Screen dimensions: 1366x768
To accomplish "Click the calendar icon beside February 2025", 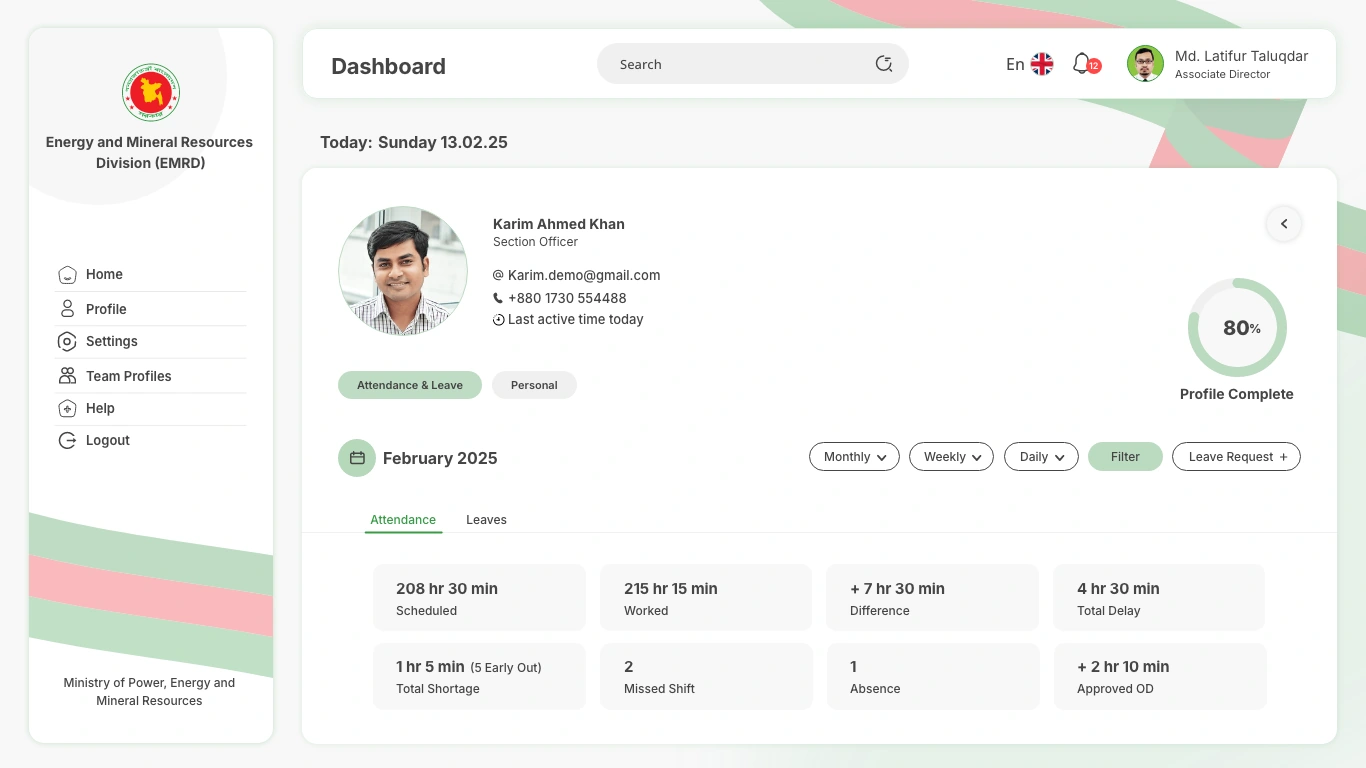I will tap(357, 458).
